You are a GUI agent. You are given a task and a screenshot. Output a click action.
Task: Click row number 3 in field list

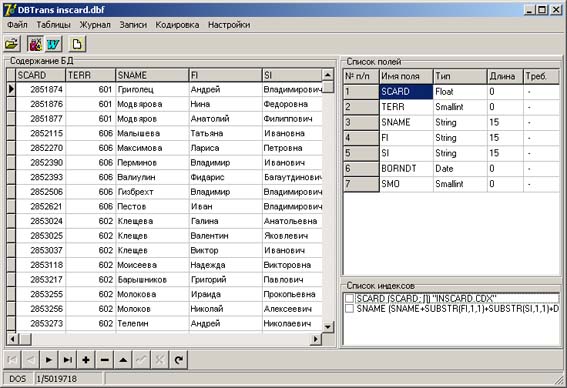(x=361, y=122)
